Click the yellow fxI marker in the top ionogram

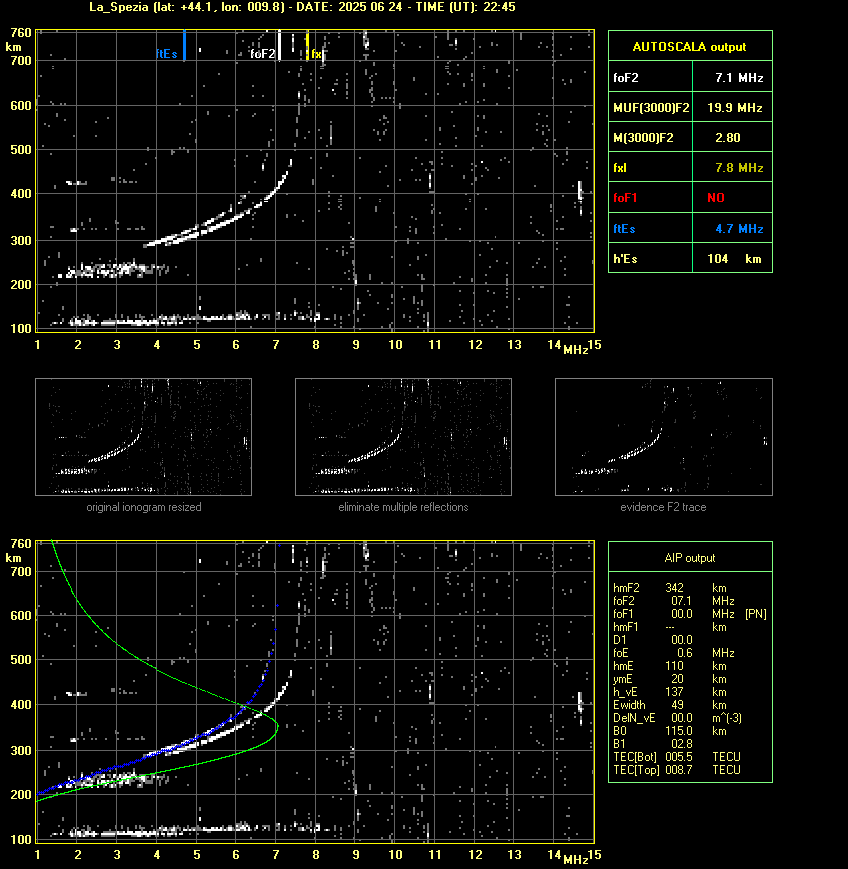pyautogui.click(x=308, y=45)
